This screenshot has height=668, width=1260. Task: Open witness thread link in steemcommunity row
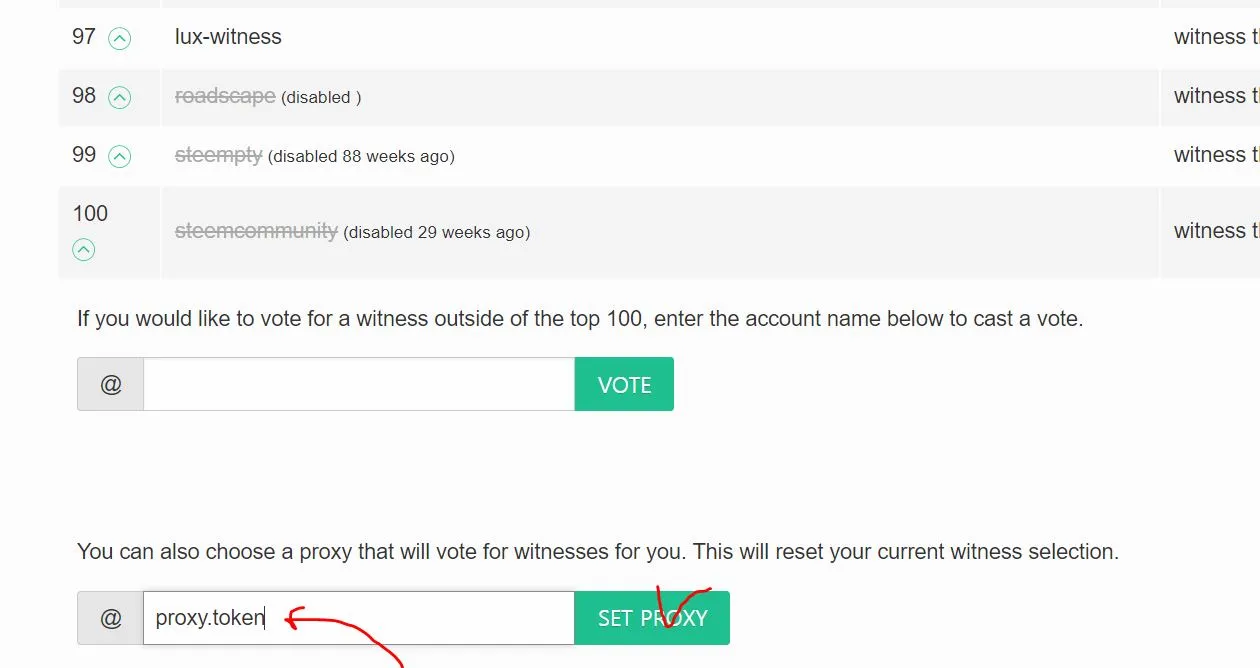[x=1214, y=231]
